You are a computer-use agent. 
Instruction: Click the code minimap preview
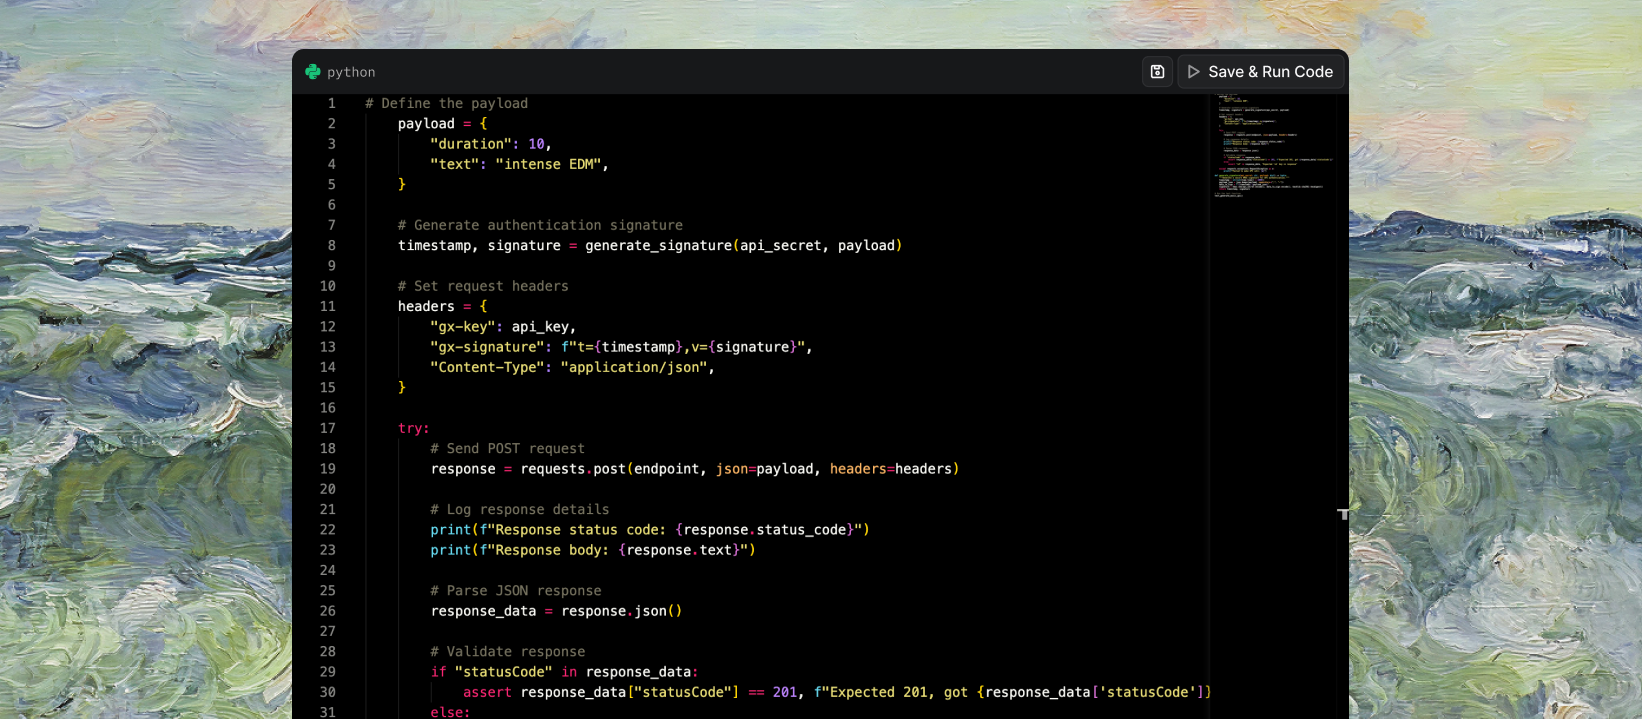(1272, 146)
